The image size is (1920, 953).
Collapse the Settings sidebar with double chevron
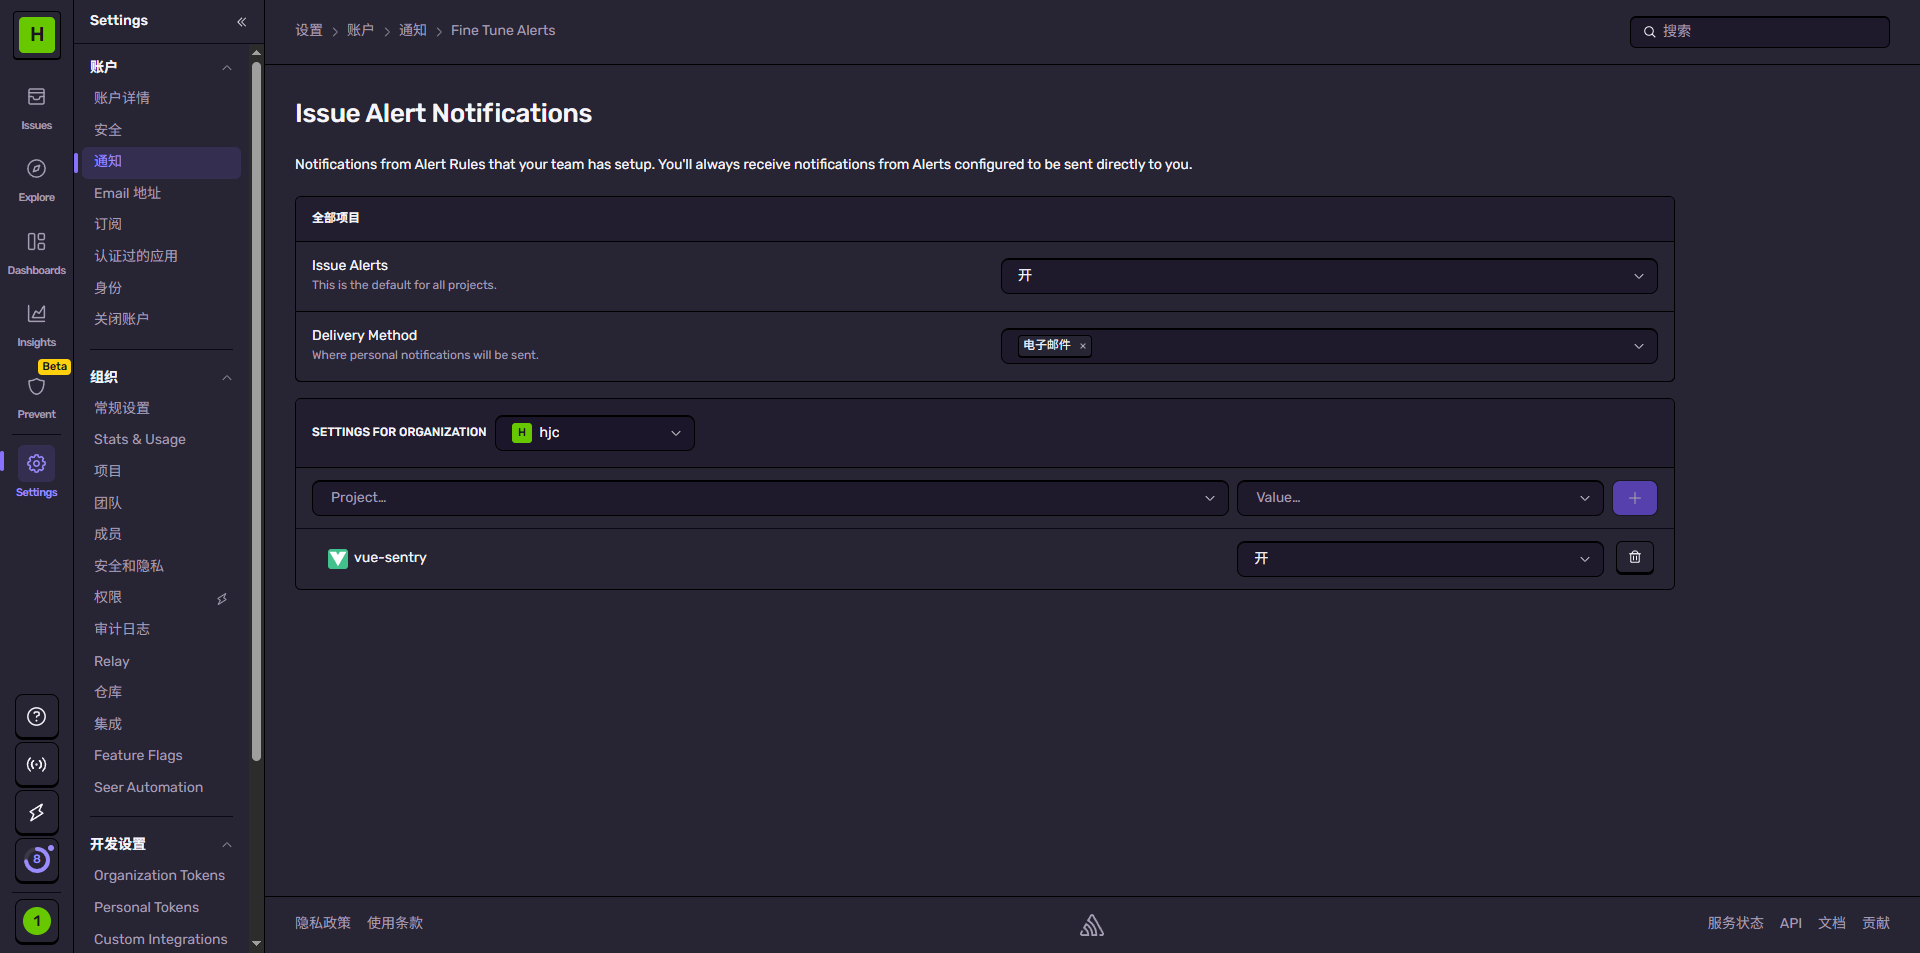click(241, 21)
